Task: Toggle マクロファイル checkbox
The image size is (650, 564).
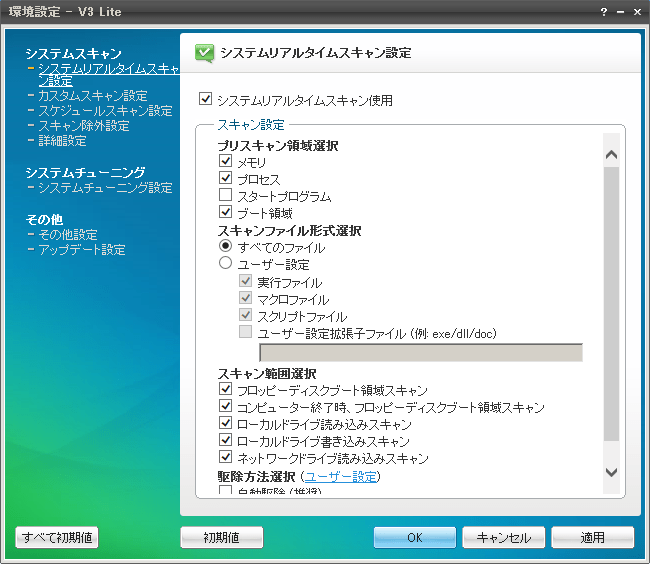Action: pos(245,298)
